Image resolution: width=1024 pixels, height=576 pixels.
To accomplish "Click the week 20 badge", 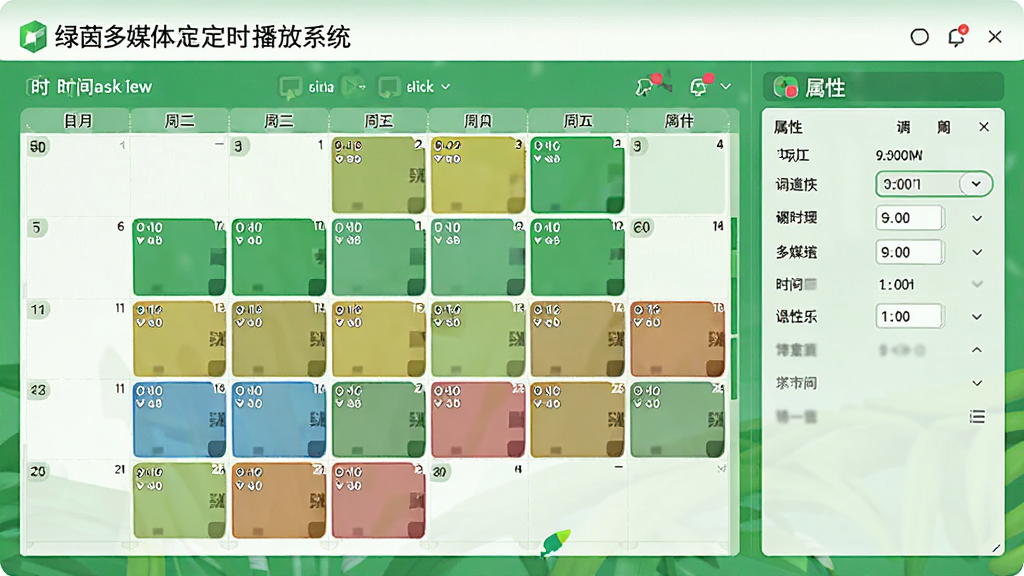I will (x=38, y=472).
